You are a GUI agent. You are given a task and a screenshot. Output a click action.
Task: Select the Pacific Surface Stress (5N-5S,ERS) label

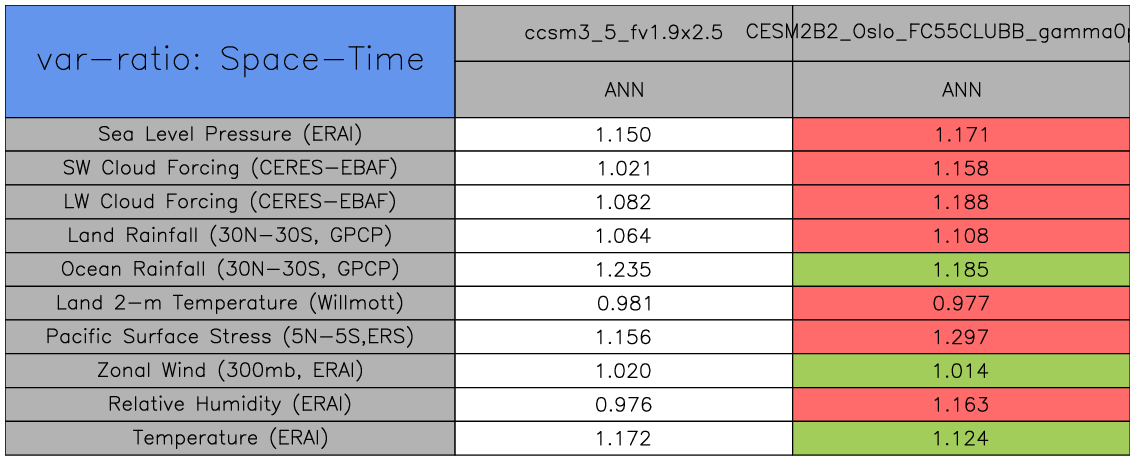point(230,337)
